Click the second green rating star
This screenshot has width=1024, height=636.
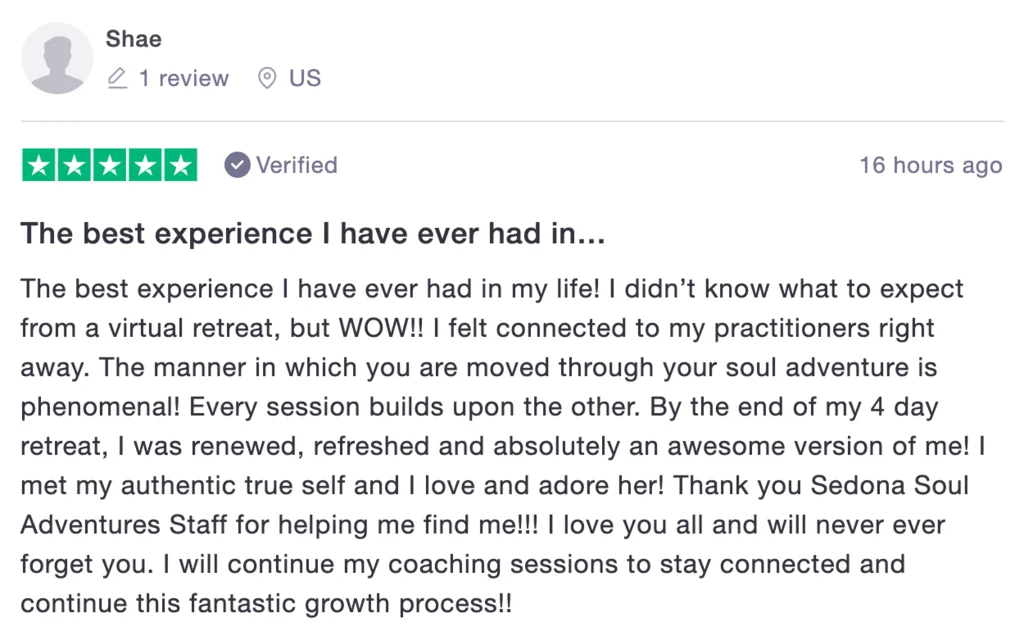point(74,165)
